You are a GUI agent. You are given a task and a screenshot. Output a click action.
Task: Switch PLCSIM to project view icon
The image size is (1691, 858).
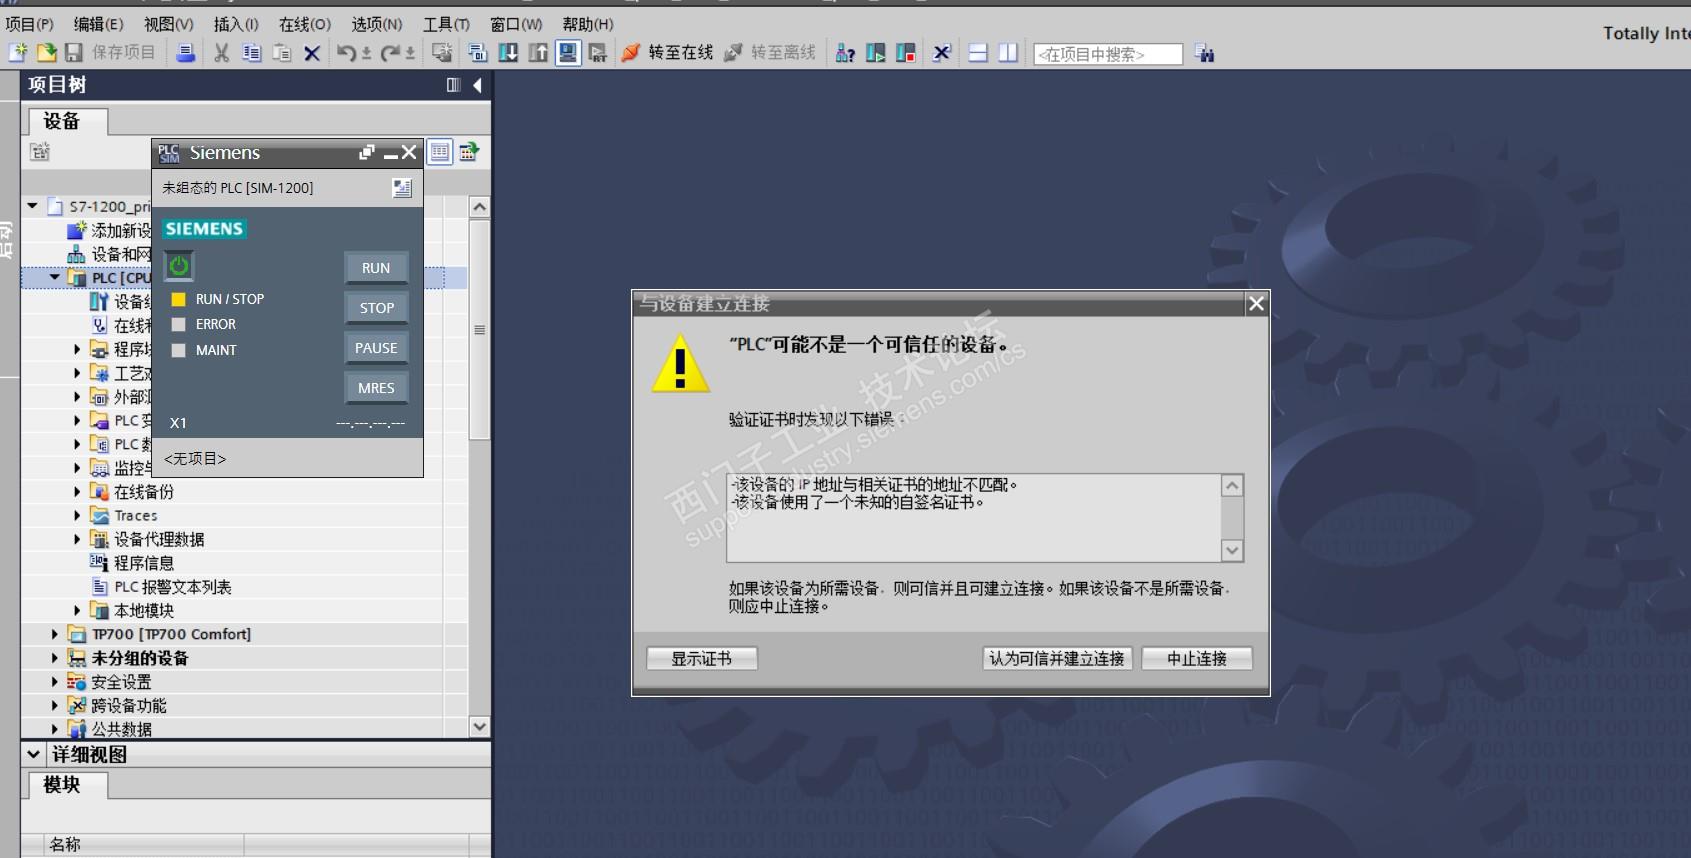pyautogui.click(x=402, y=187)
